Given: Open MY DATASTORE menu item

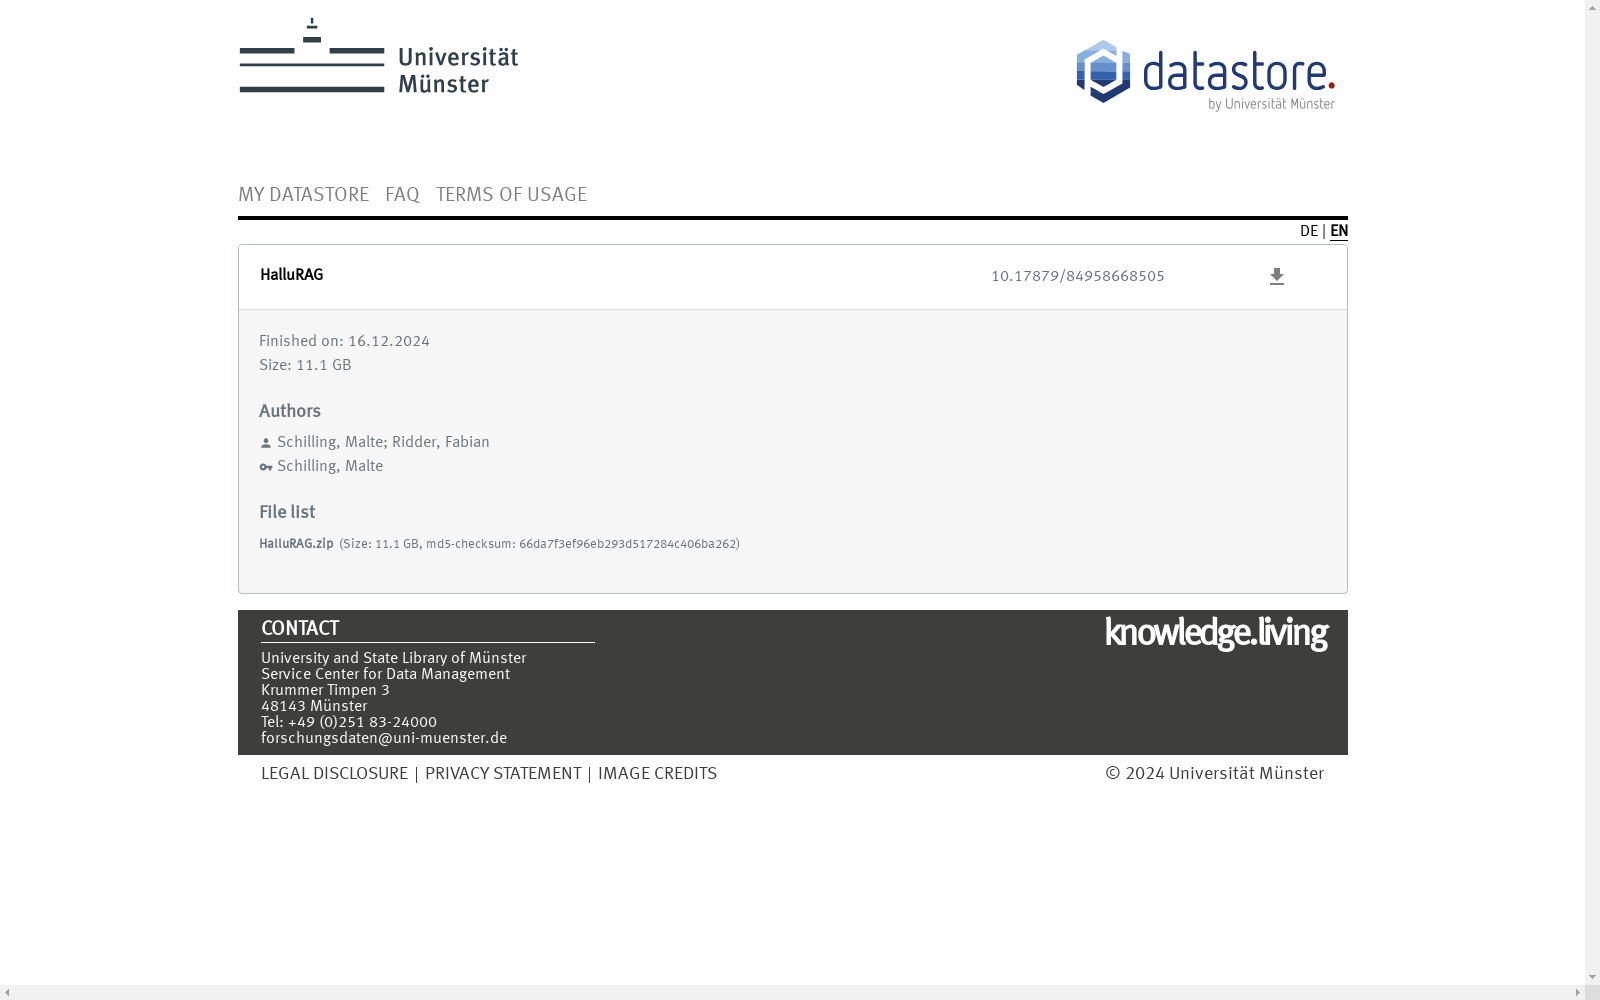Looking at the screenshot, I should (x=303, y=195).
